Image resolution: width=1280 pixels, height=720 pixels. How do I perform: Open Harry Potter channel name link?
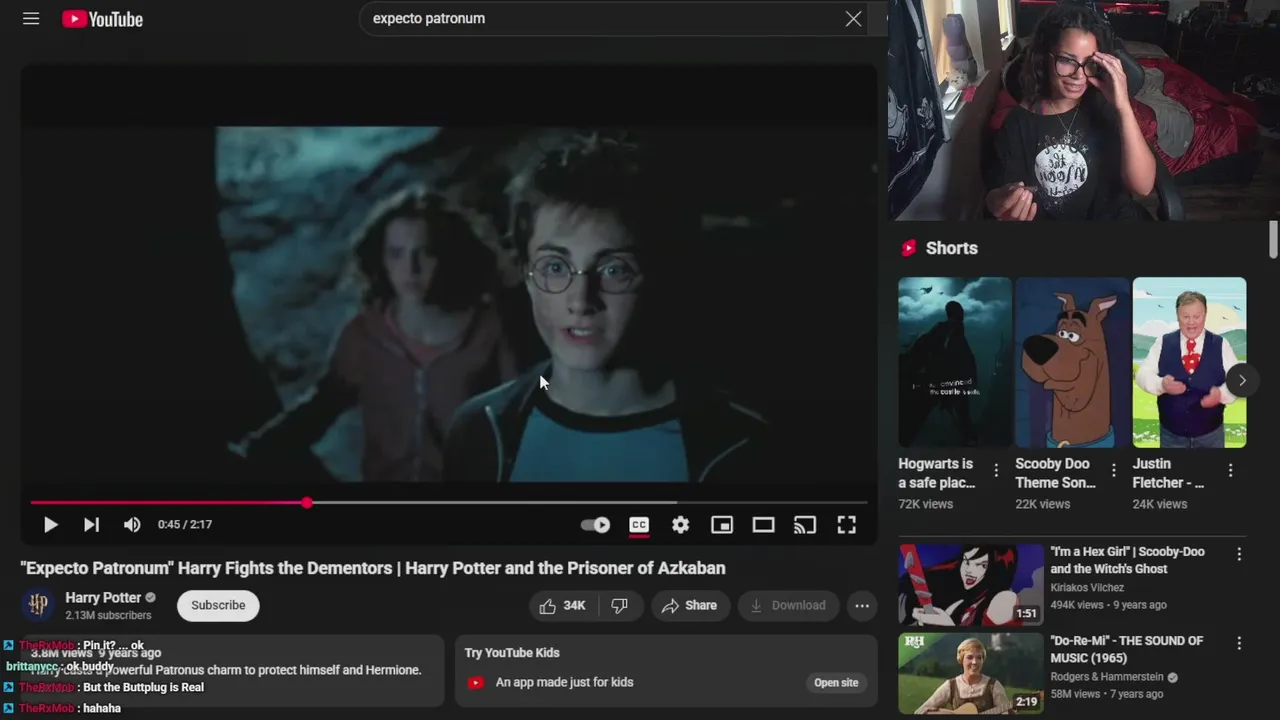click(x=103, y=597)
